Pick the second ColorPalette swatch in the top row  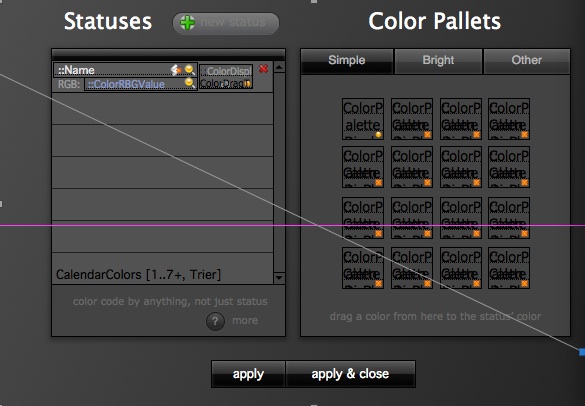click(x=412, y=119)
